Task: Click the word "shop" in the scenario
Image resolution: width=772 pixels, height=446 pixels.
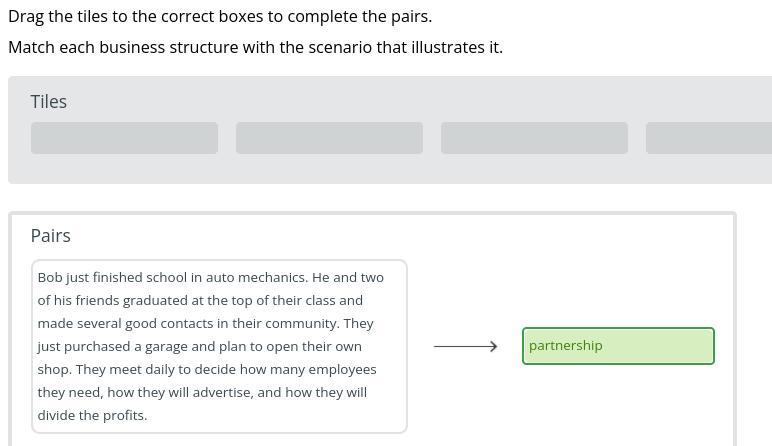Action: tap(54, 369)
